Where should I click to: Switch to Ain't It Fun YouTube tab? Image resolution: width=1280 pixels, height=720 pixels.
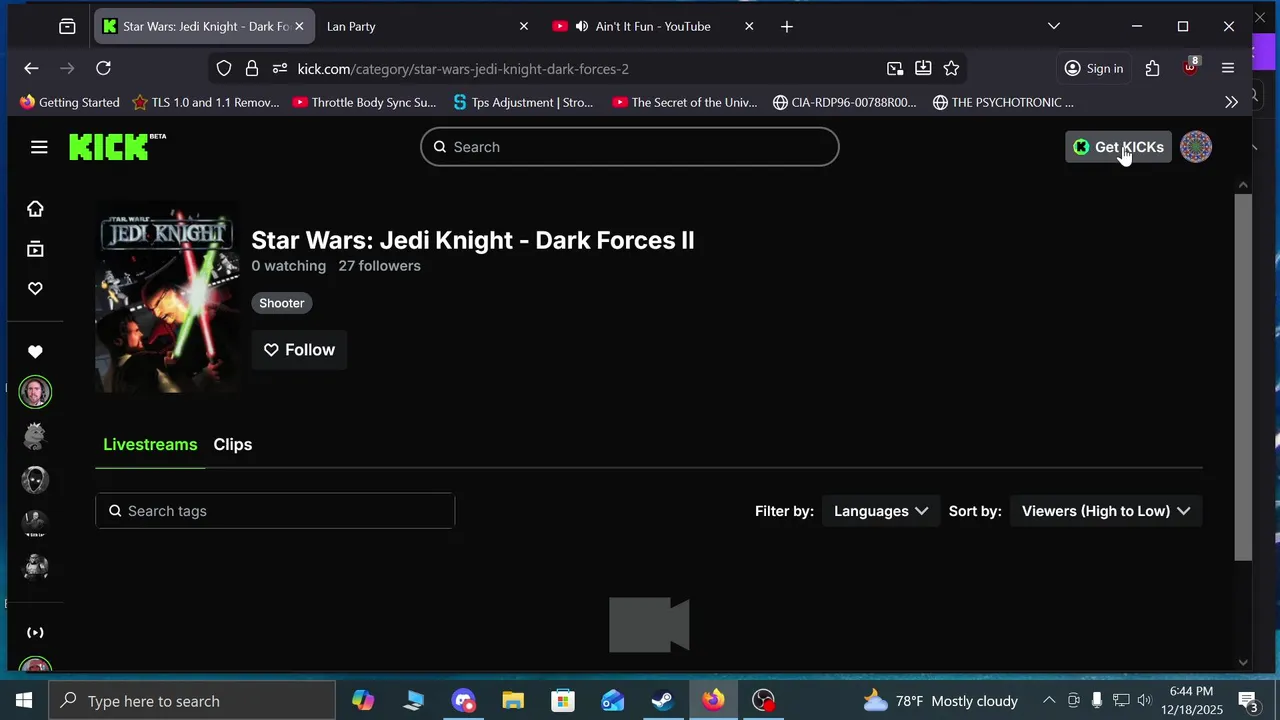[652, 26]
